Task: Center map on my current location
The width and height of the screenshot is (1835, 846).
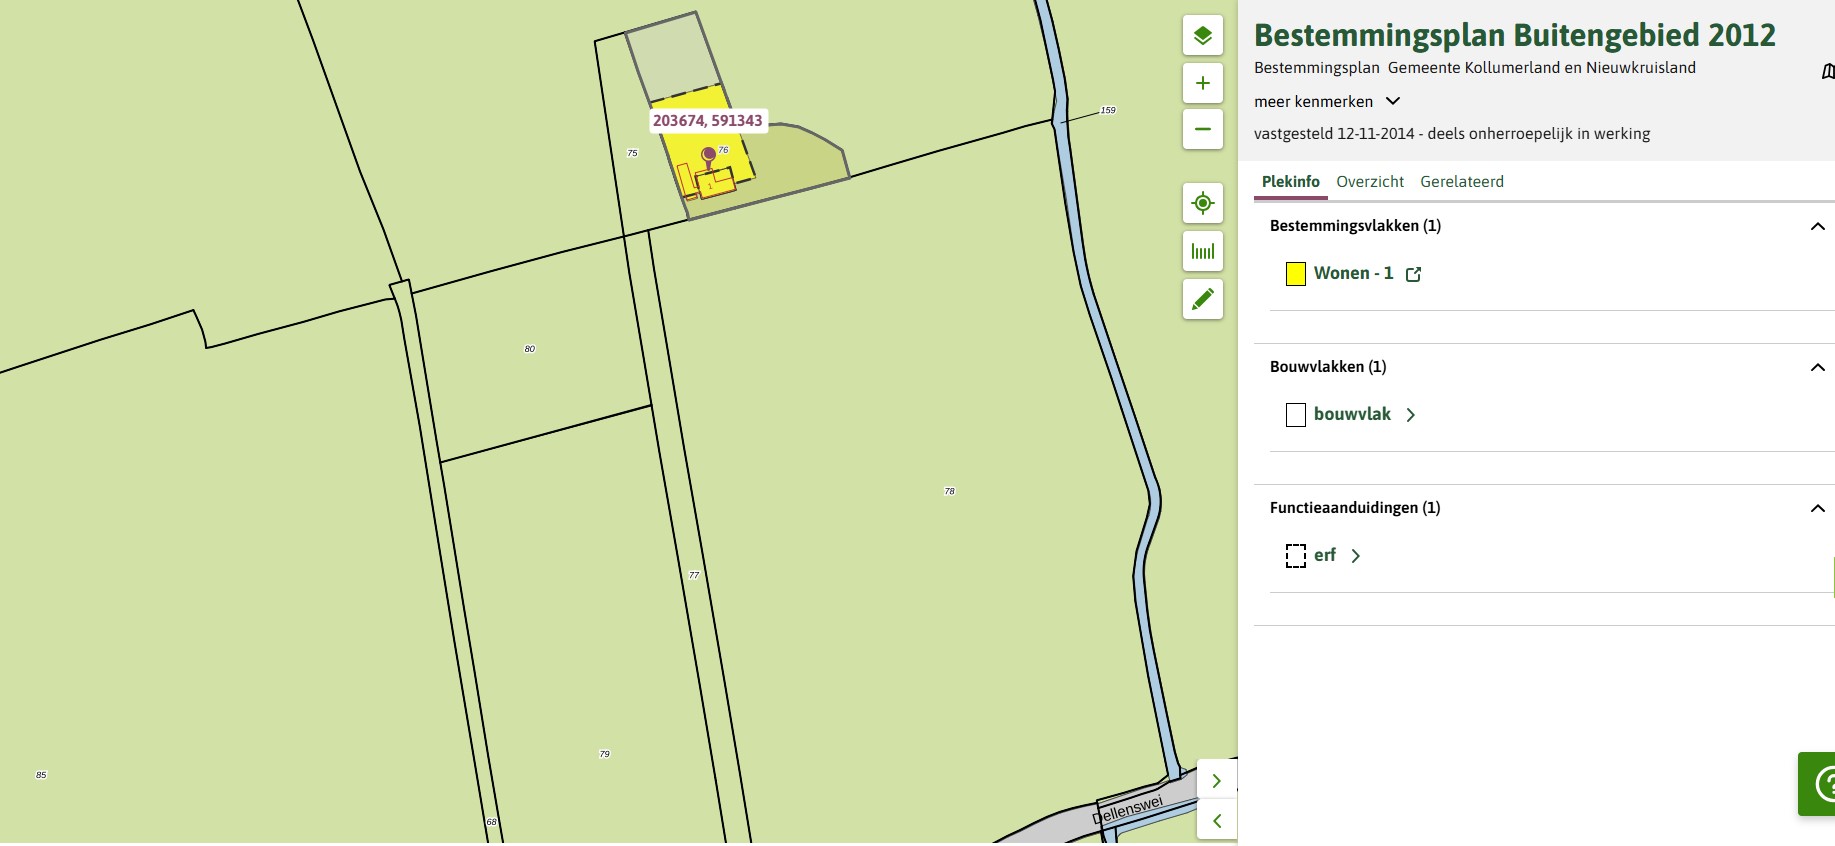Action: (1203, 203)
